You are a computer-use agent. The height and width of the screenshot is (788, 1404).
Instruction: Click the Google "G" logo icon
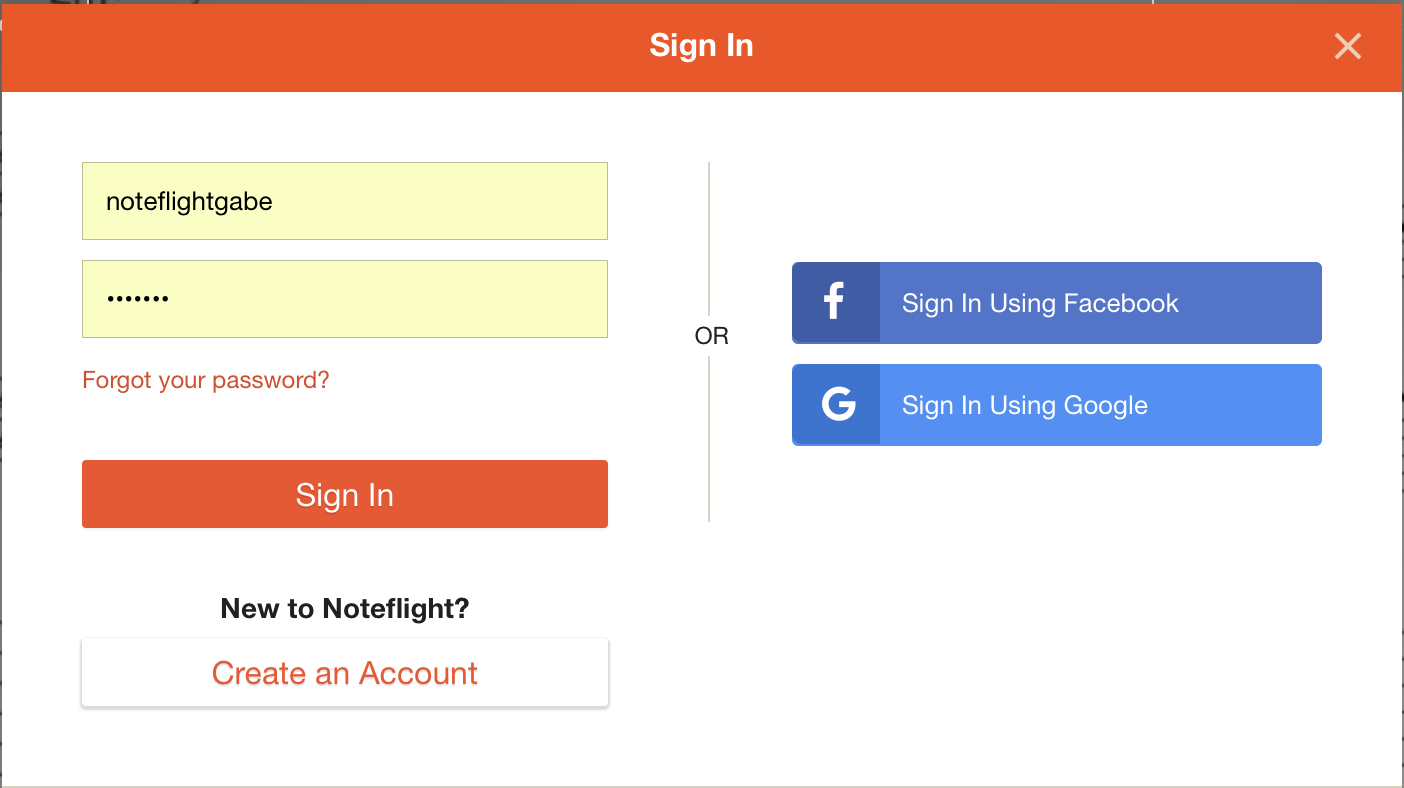[x=838, y=404]
